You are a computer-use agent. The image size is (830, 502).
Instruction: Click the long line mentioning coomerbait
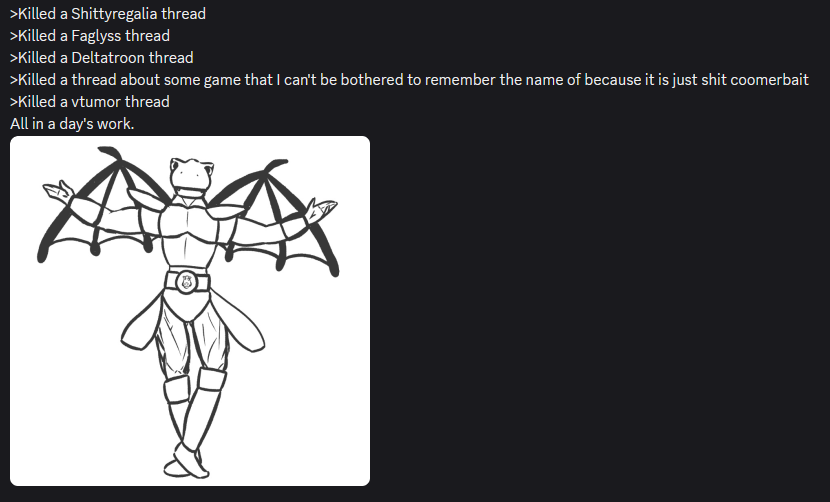pos(409,80)
